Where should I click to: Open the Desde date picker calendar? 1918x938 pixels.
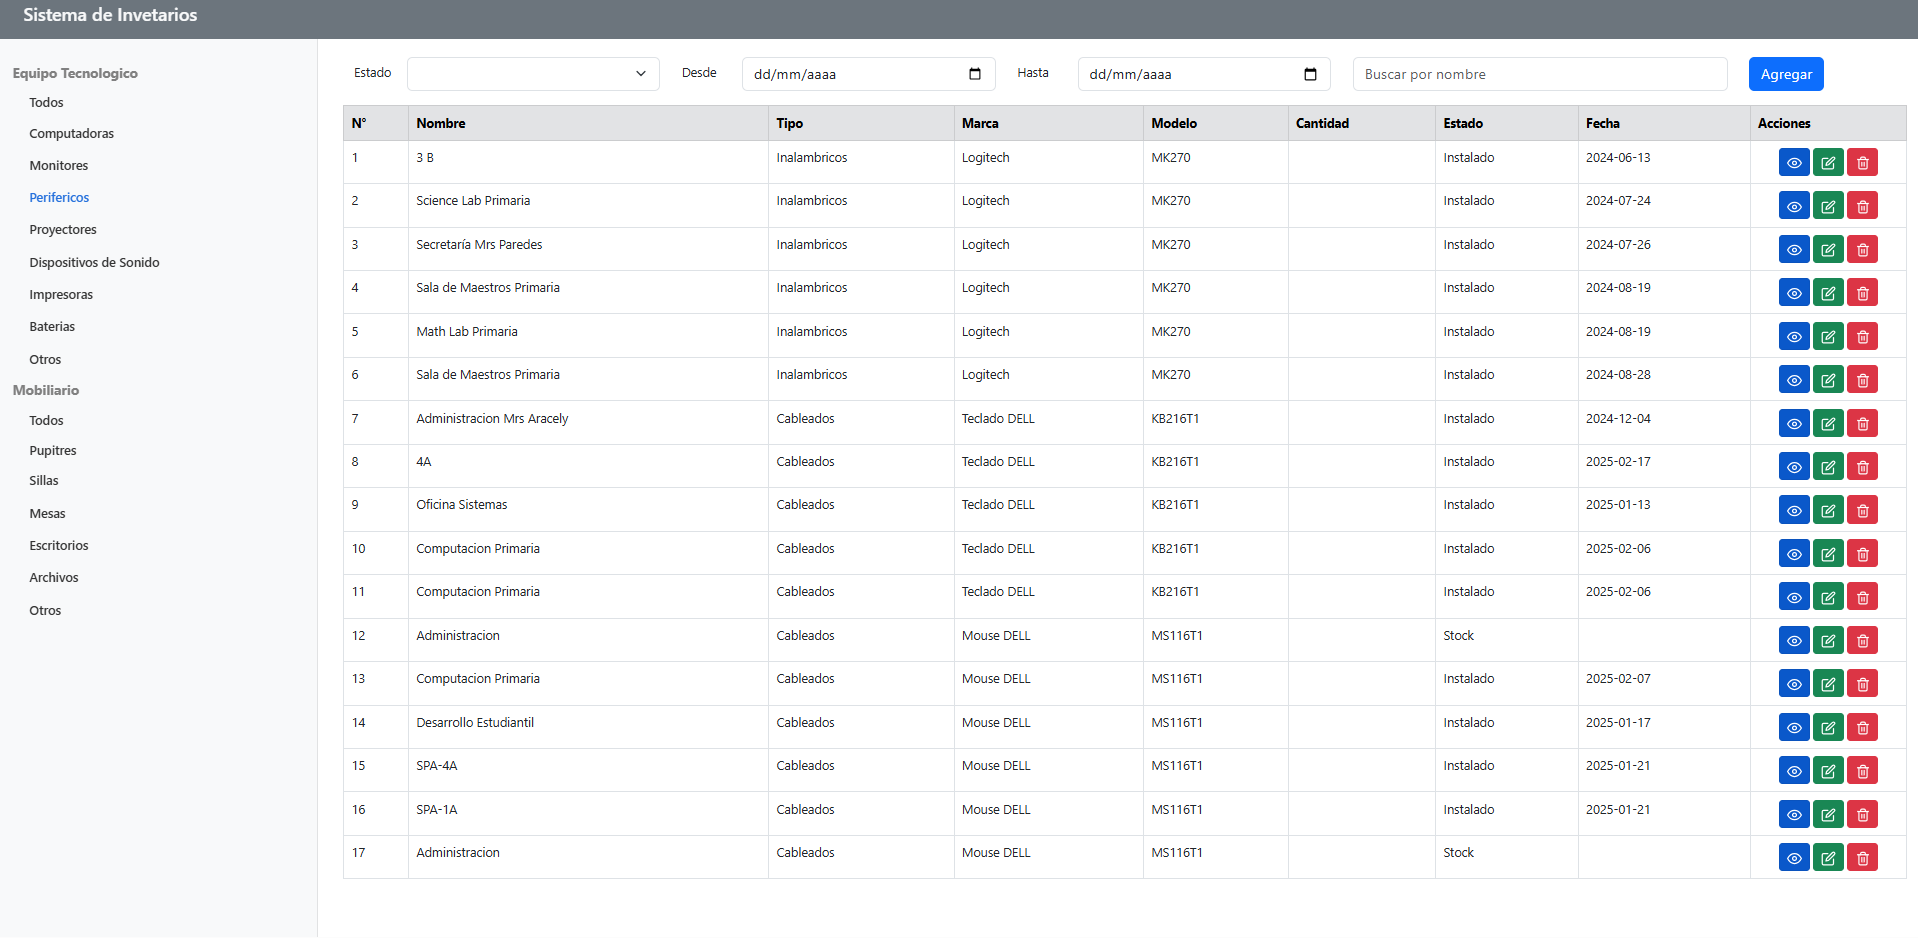click(974, 74)
